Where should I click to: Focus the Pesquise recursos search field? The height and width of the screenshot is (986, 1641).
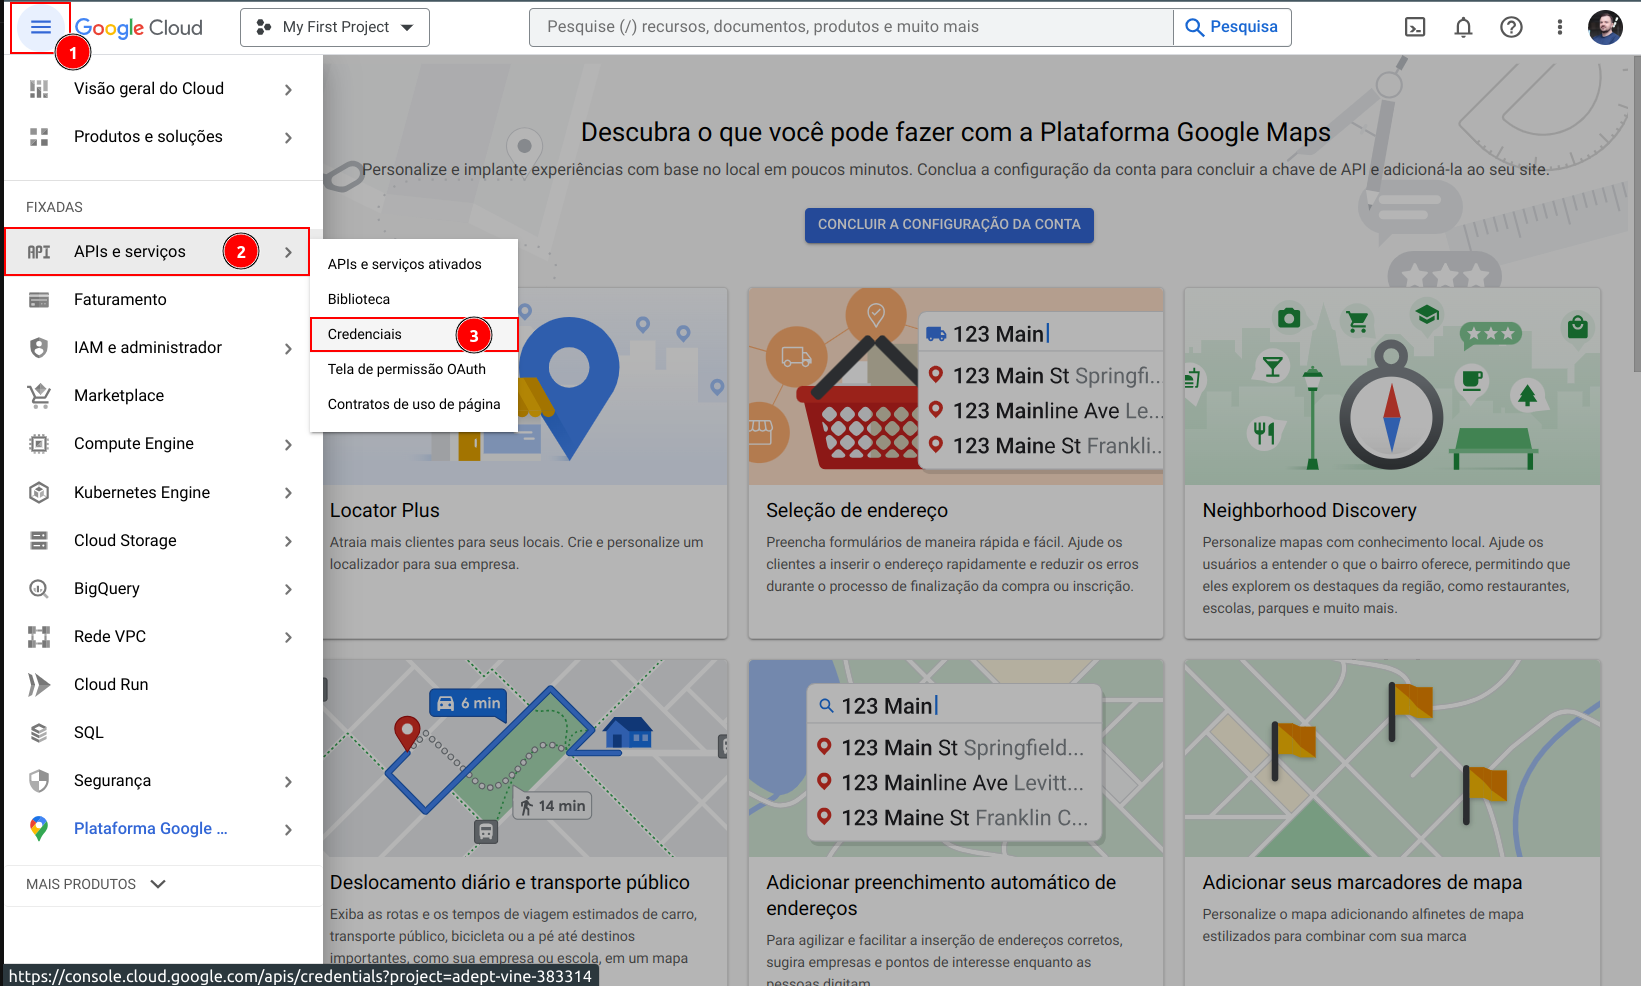coord(851,27)
